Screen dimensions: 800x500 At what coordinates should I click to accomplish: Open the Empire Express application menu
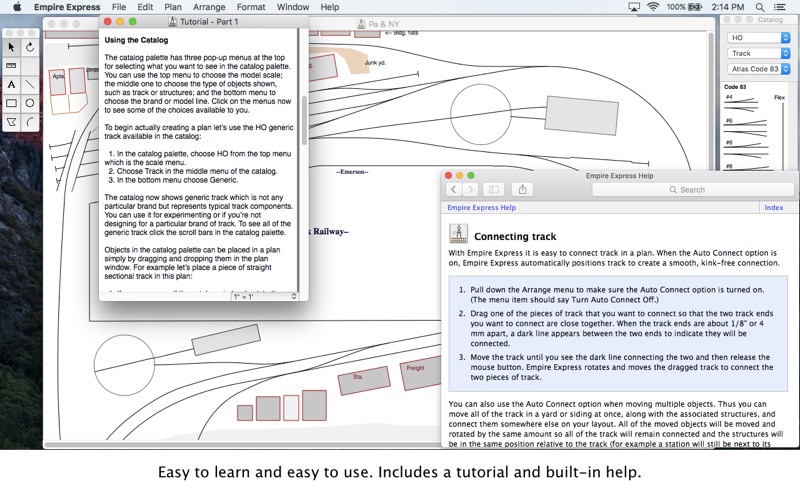pyautogui.click(x=67, y=7)
